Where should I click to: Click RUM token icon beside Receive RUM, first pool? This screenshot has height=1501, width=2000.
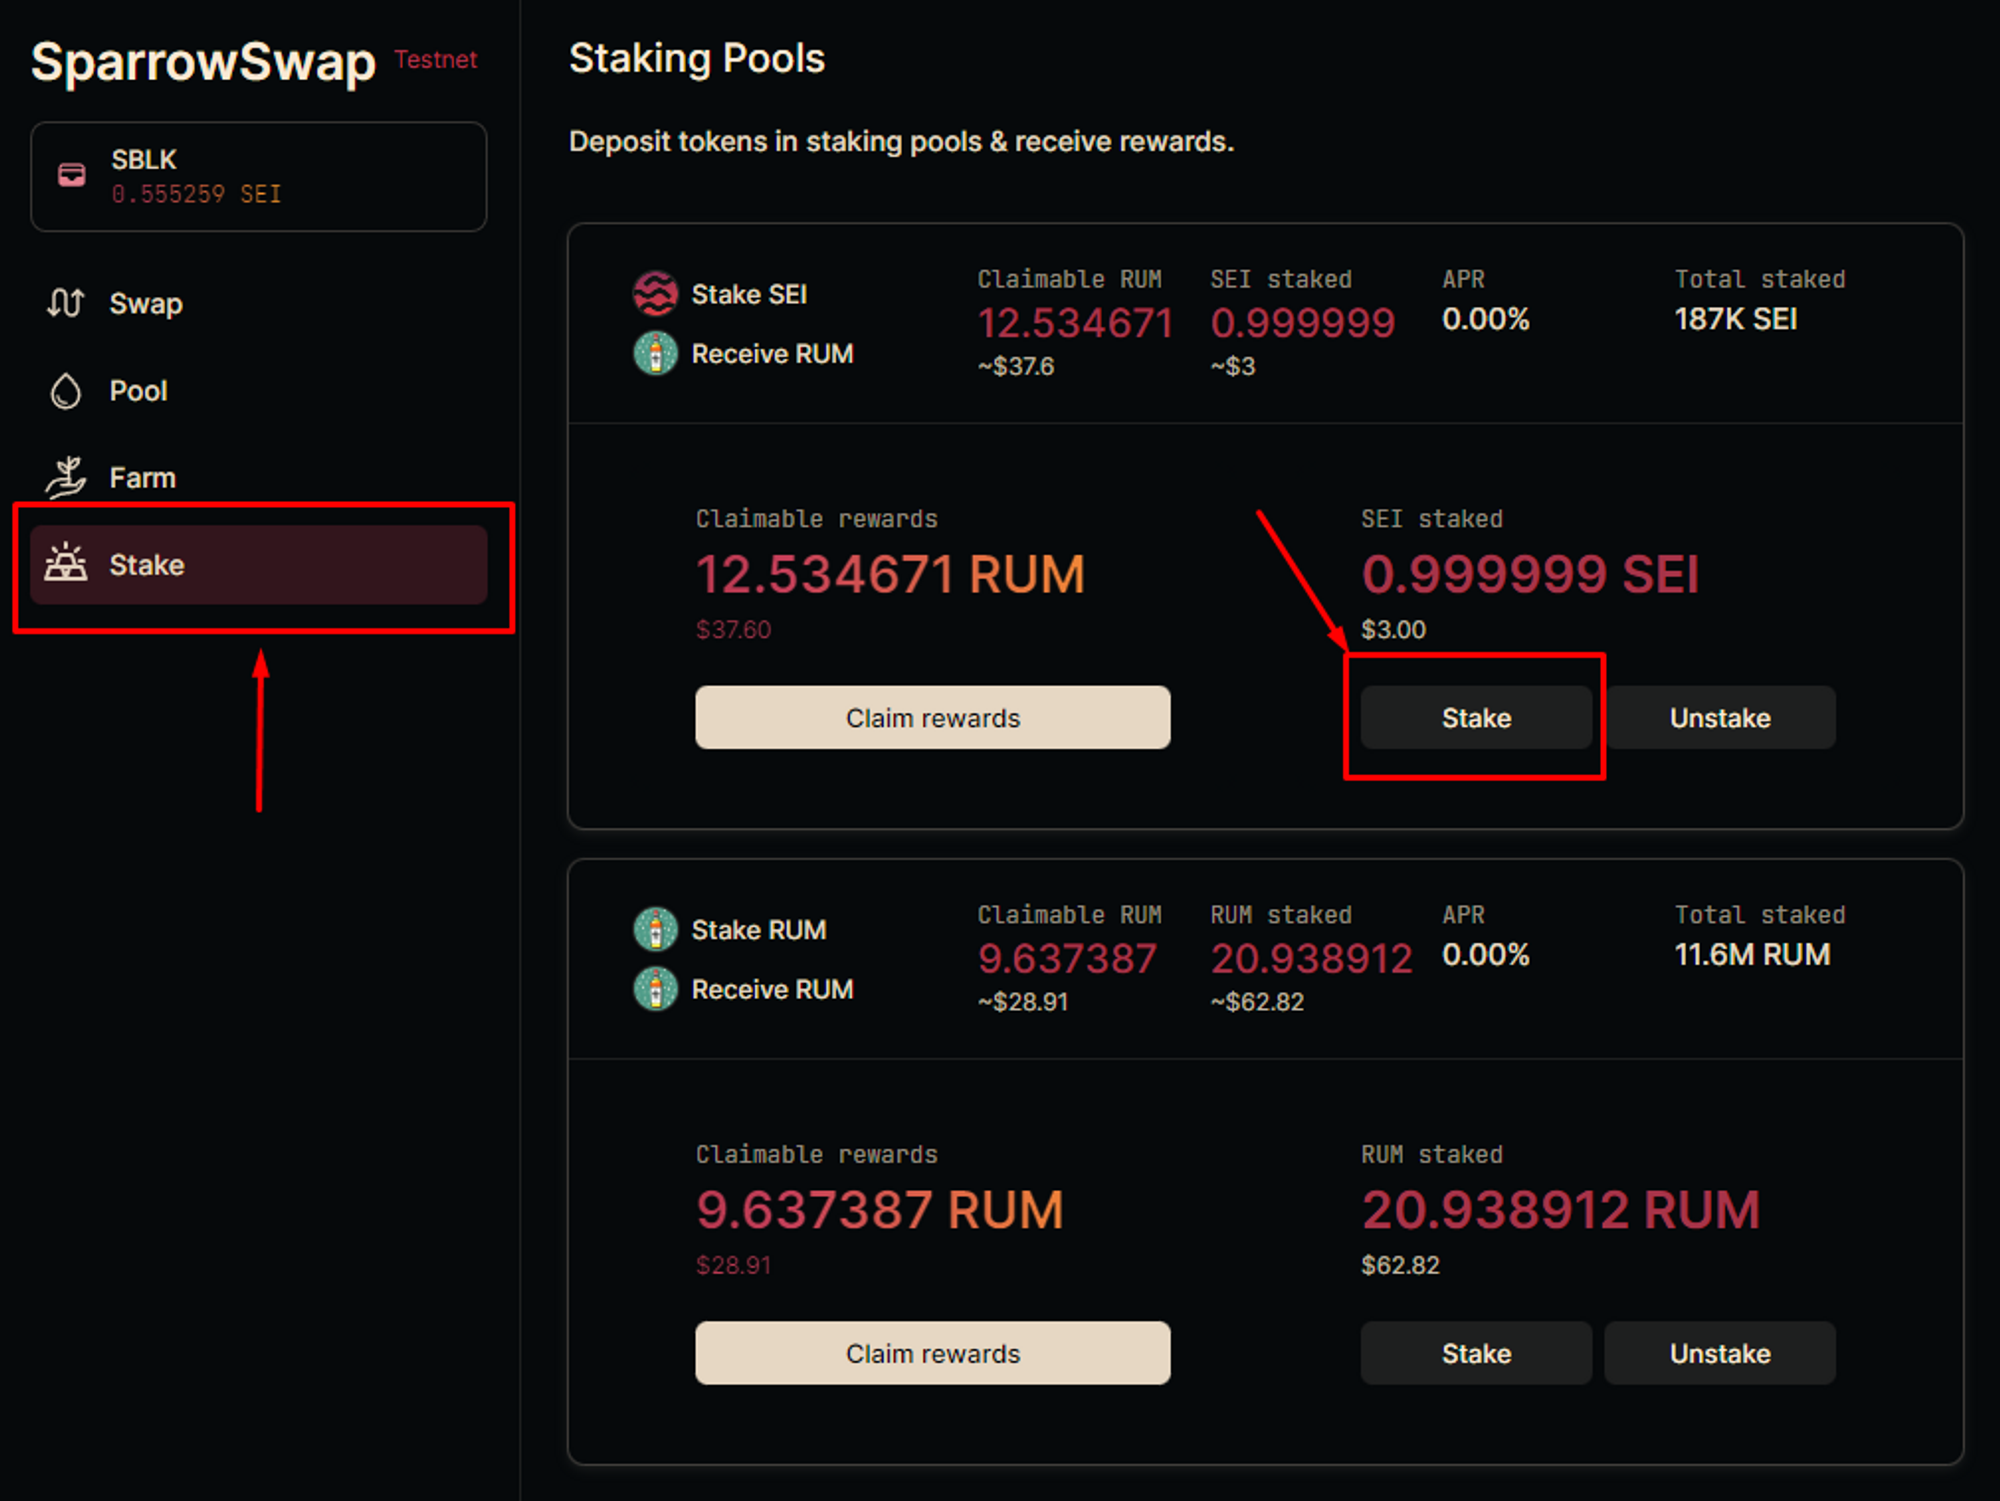pos(655,354)
